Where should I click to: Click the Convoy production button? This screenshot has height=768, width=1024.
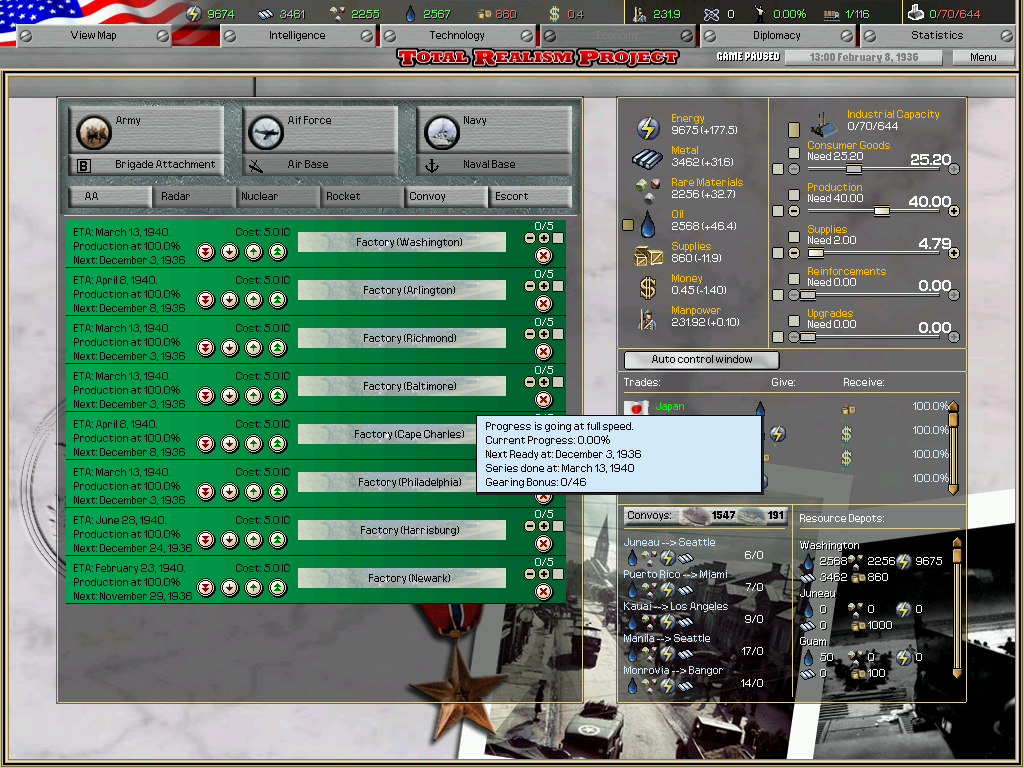click(444, 197)
